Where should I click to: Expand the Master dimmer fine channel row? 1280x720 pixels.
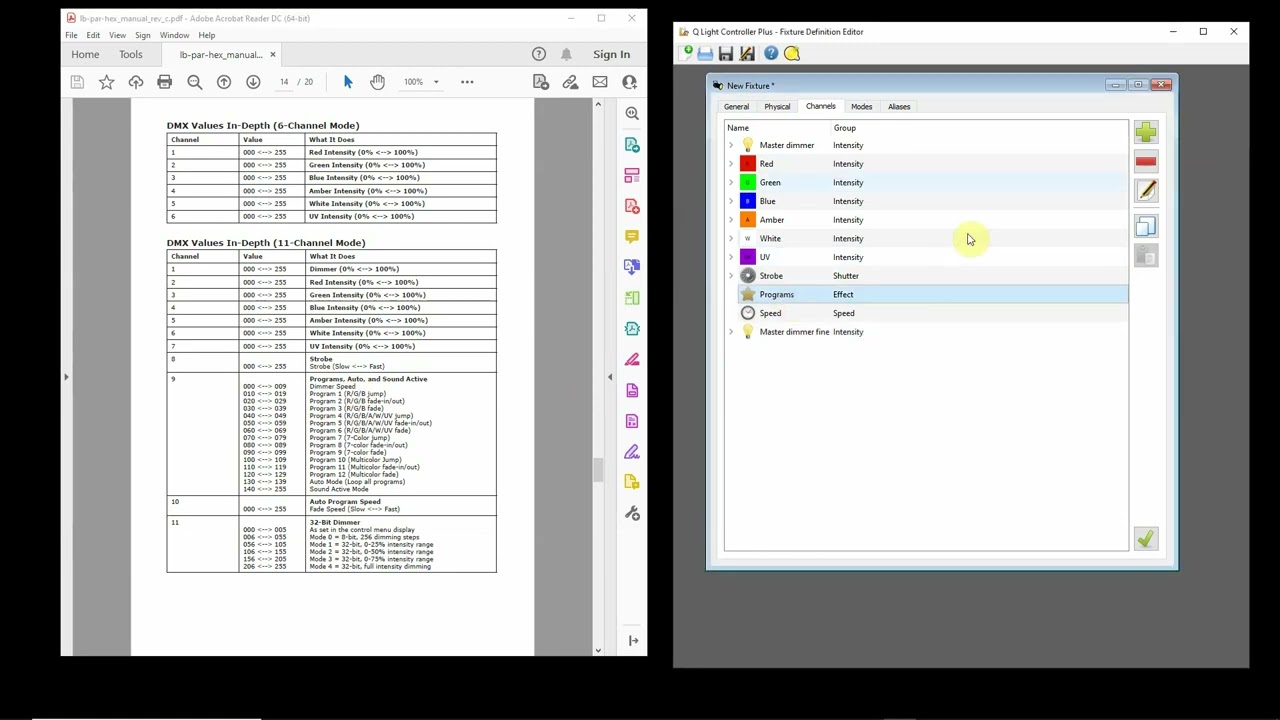click(x=731, y=332)
